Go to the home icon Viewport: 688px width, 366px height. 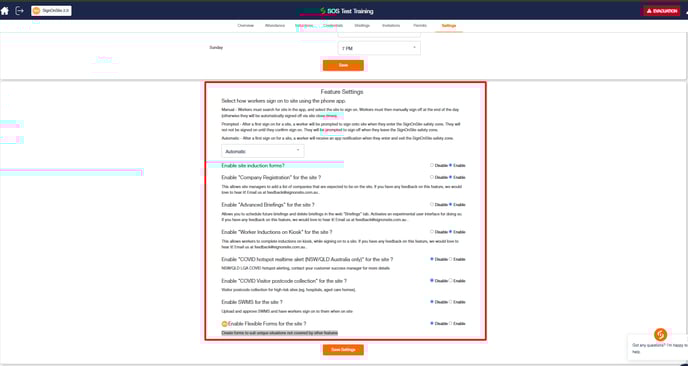coord(5,11)
